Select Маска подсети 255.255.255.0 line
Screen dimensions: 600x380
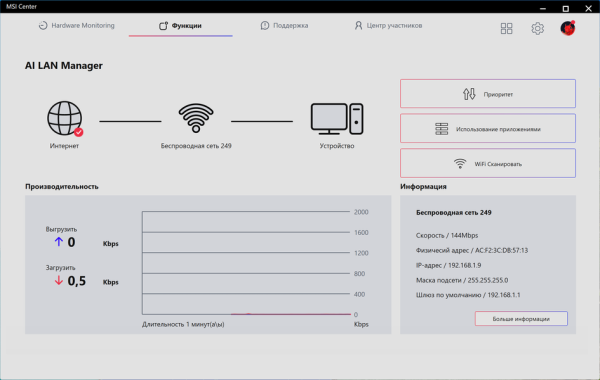coord(462,280)
